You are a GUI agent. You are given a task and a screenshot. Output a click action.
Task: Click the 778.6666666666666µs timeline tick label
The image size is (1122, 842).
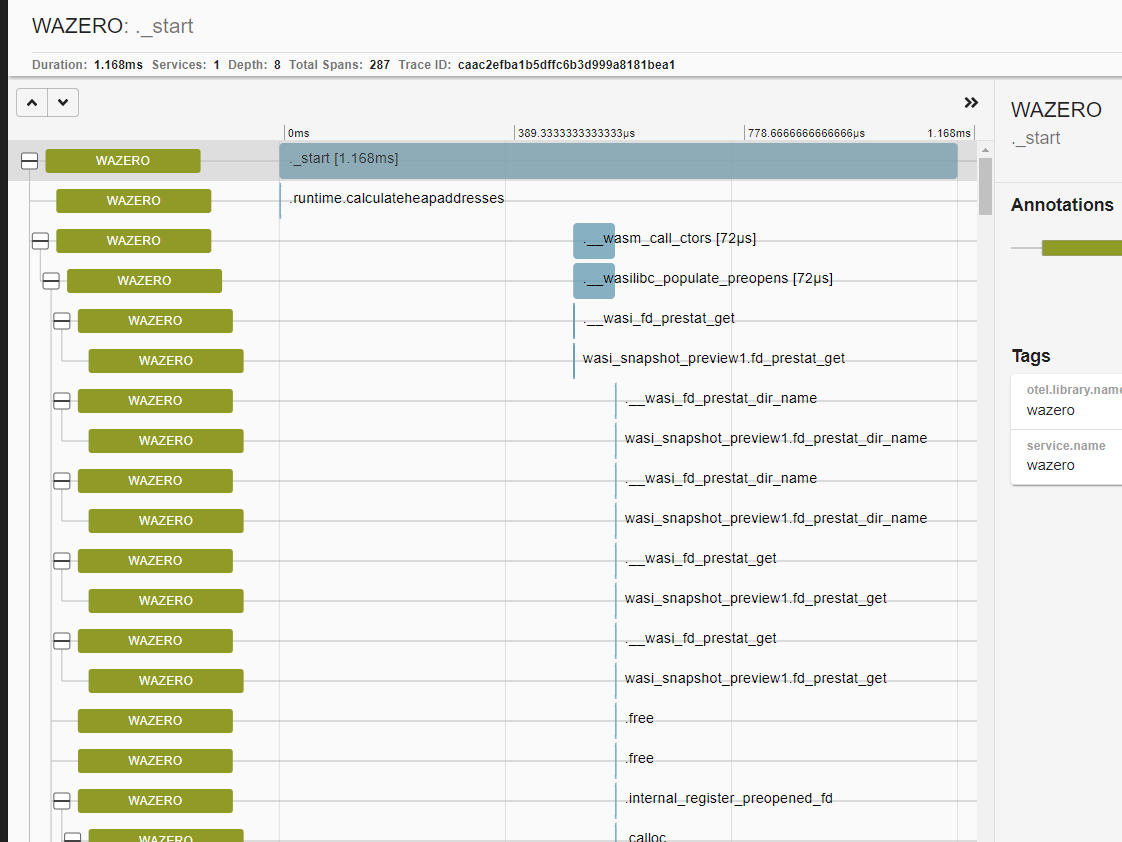[x=806, y=133]
